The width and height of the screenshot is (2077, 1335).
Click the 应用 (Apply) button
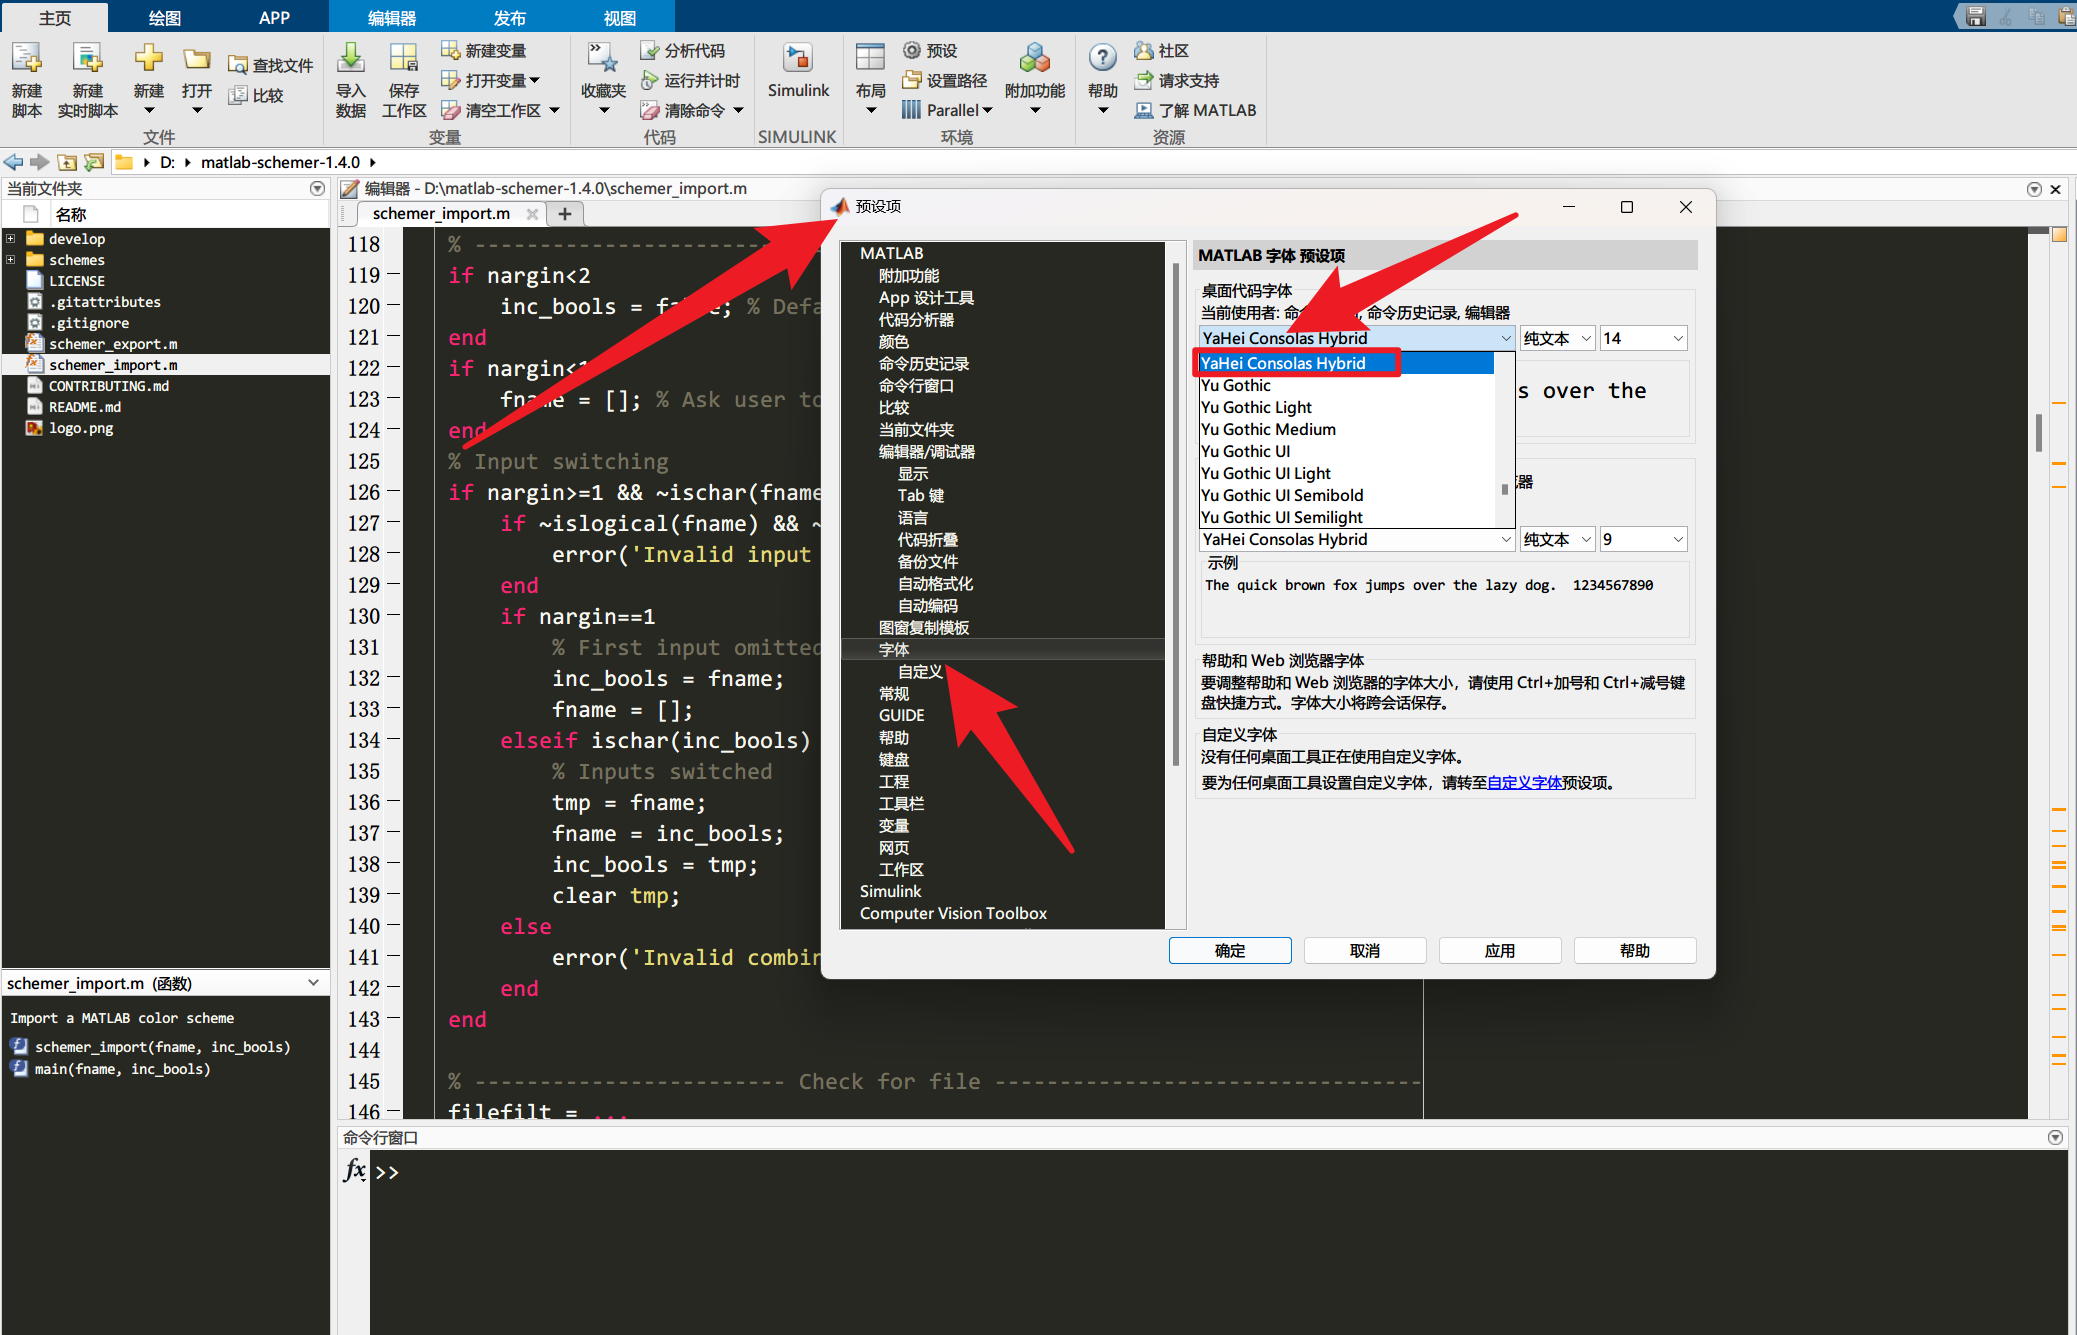pyautogui.click(x=1500, y=950)
